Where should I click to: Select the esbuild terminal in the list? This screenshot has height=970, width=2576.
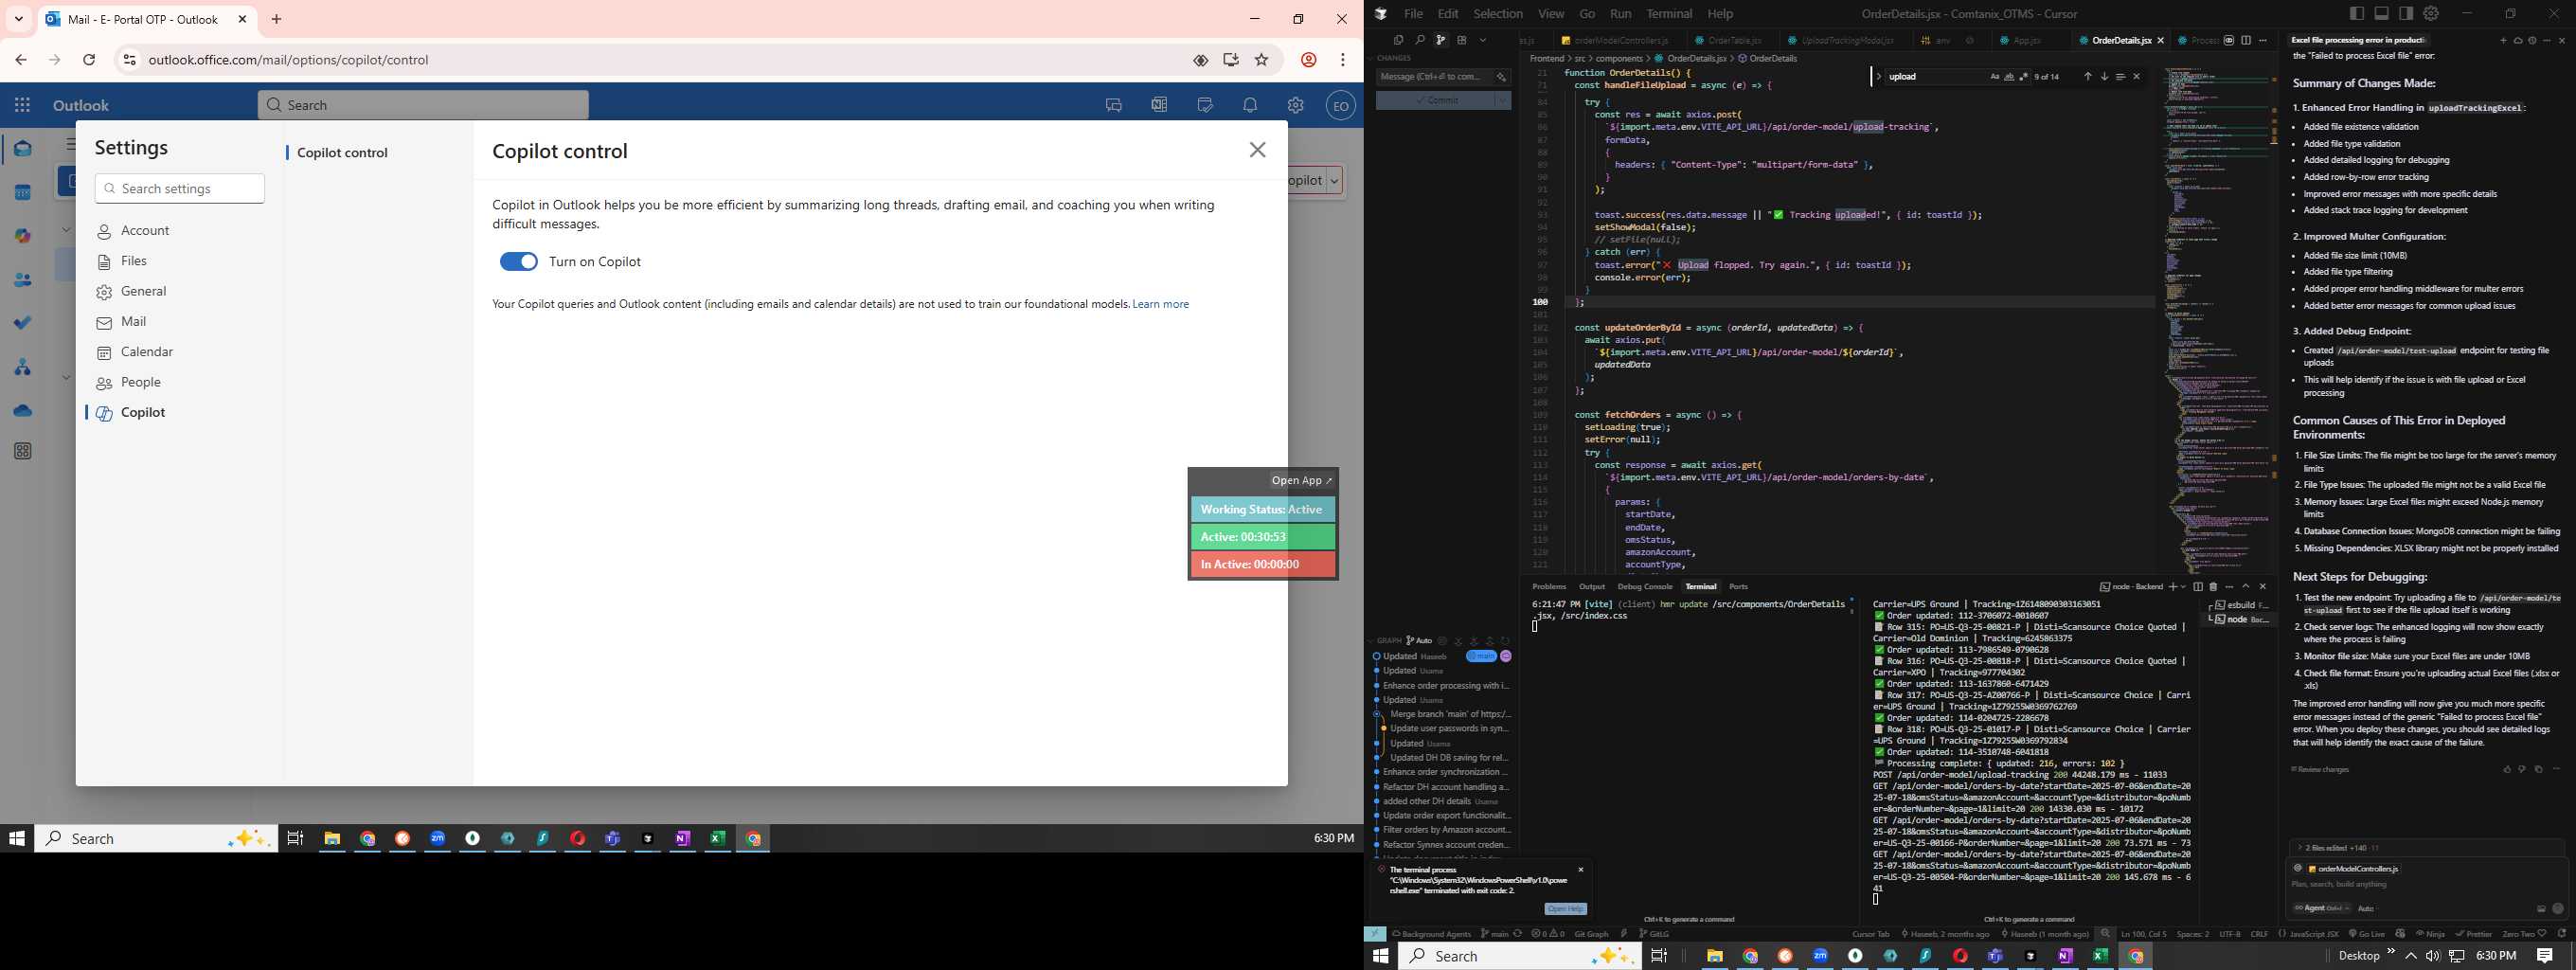[x=2240, y=605]
